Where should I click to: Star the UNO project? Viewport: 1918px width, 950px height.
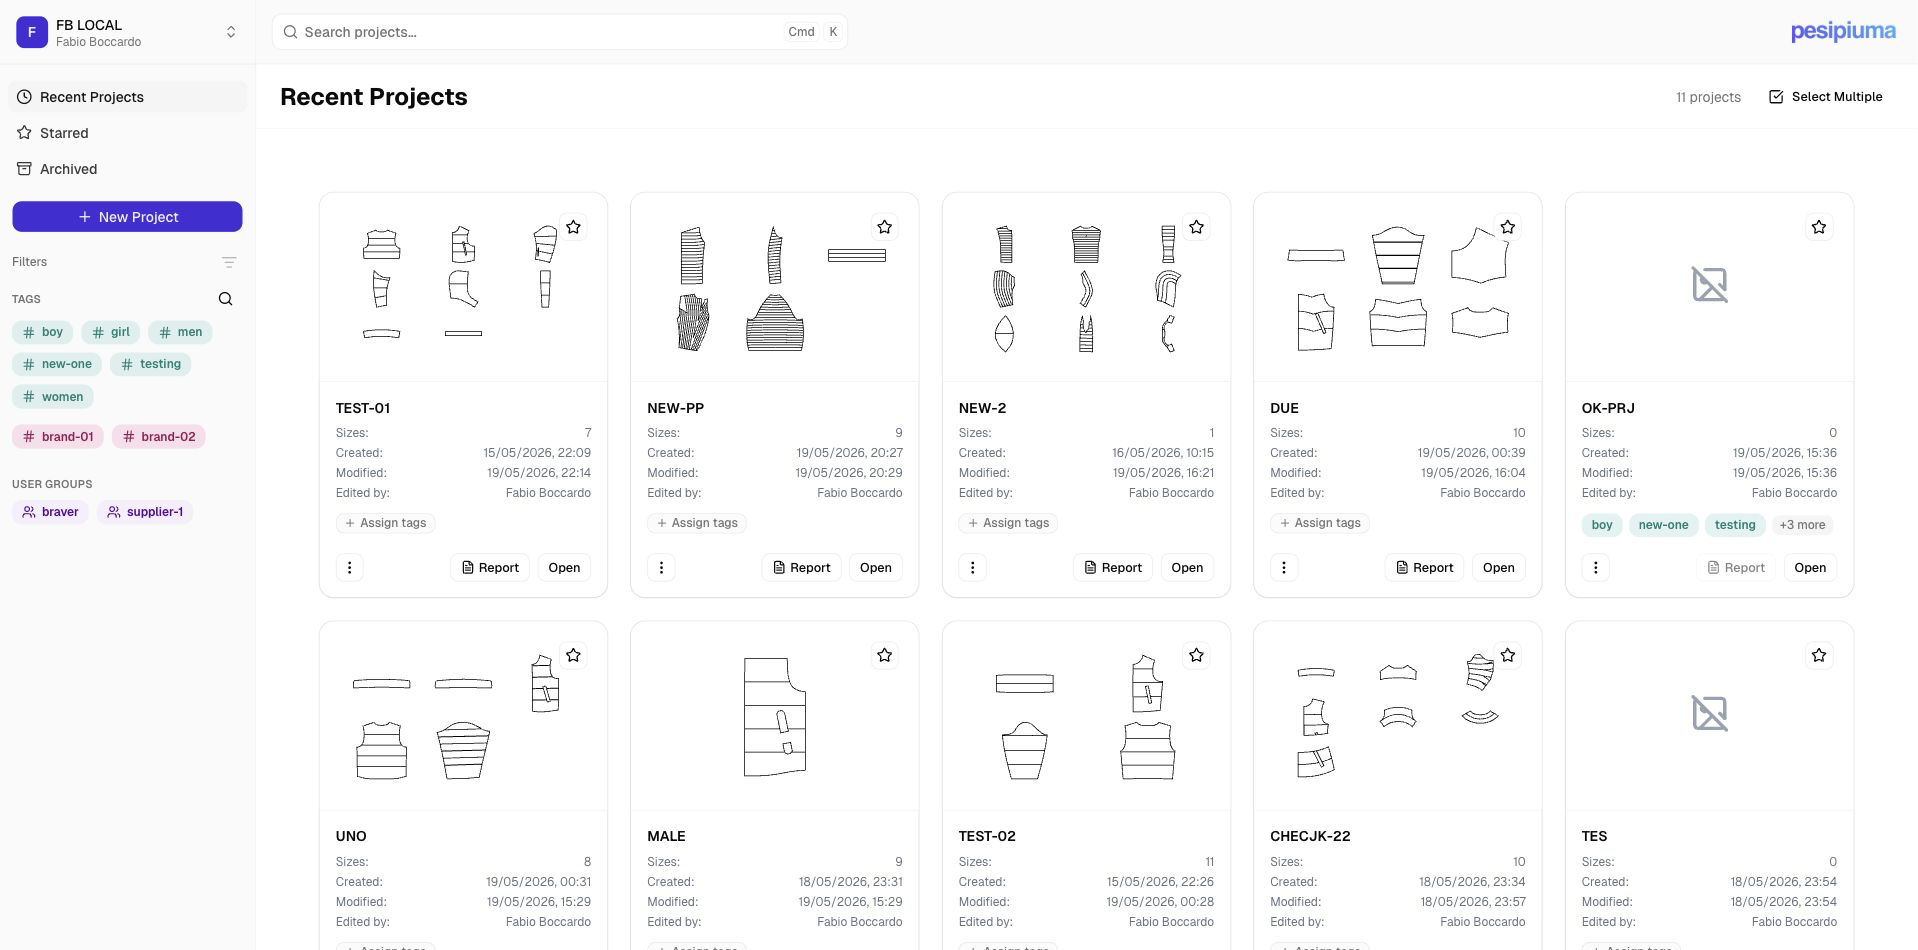point(573,655)
